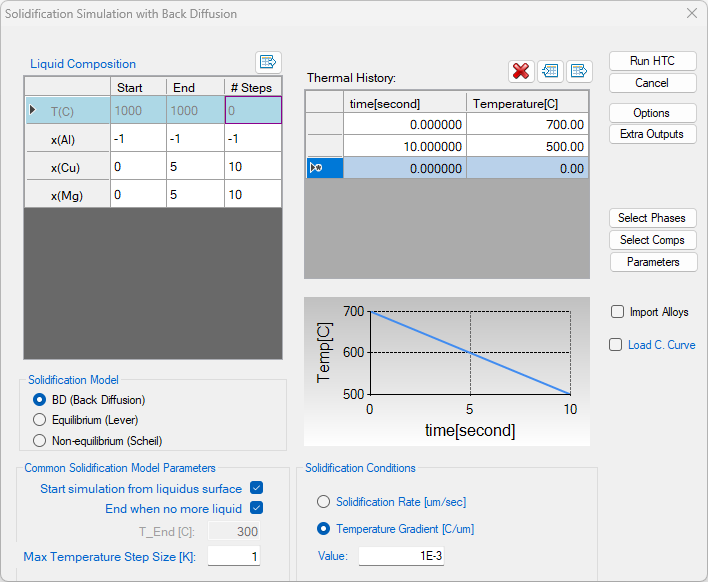Viewport: 708px width, 582px height.
Task: Choose Non-equilibrium (Scheil) solidification model
Action: [x=40, y=440]
